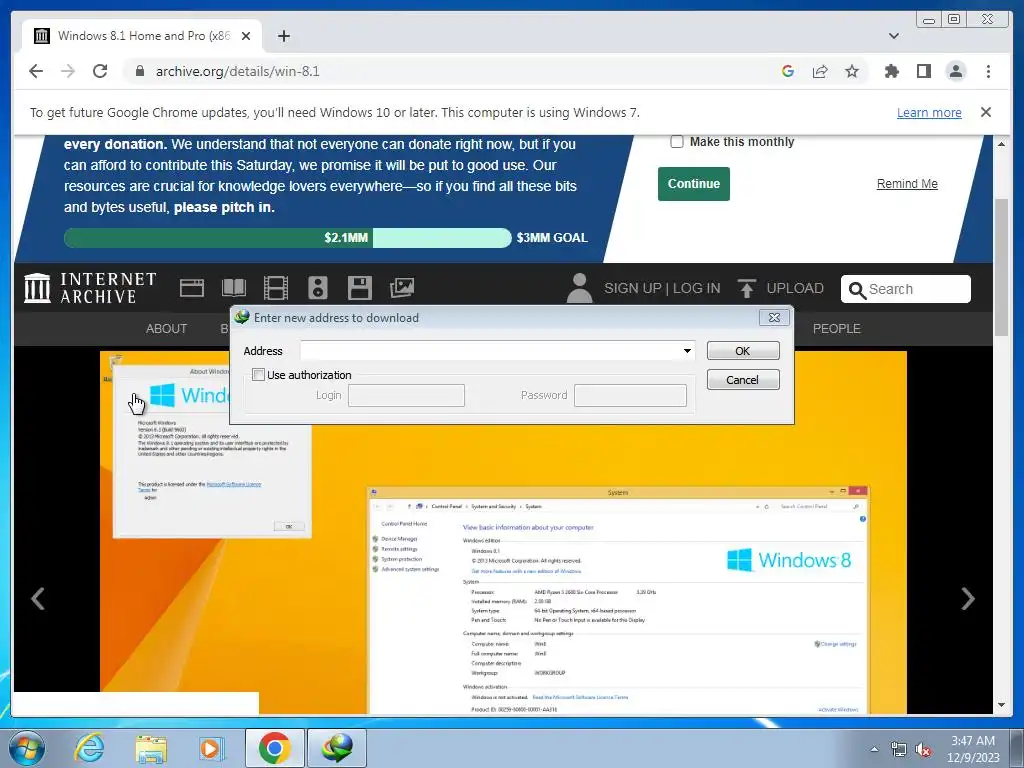
Task: Share this page icon in address bar
Action: (820, 71)
